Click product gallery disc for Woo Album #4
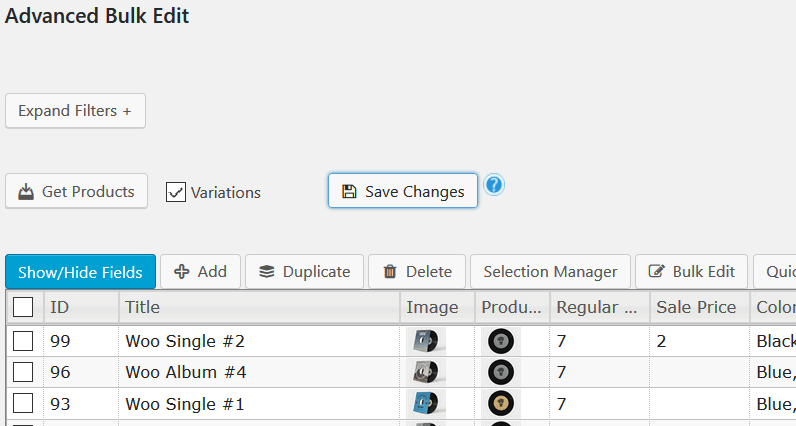 [501, 372]
